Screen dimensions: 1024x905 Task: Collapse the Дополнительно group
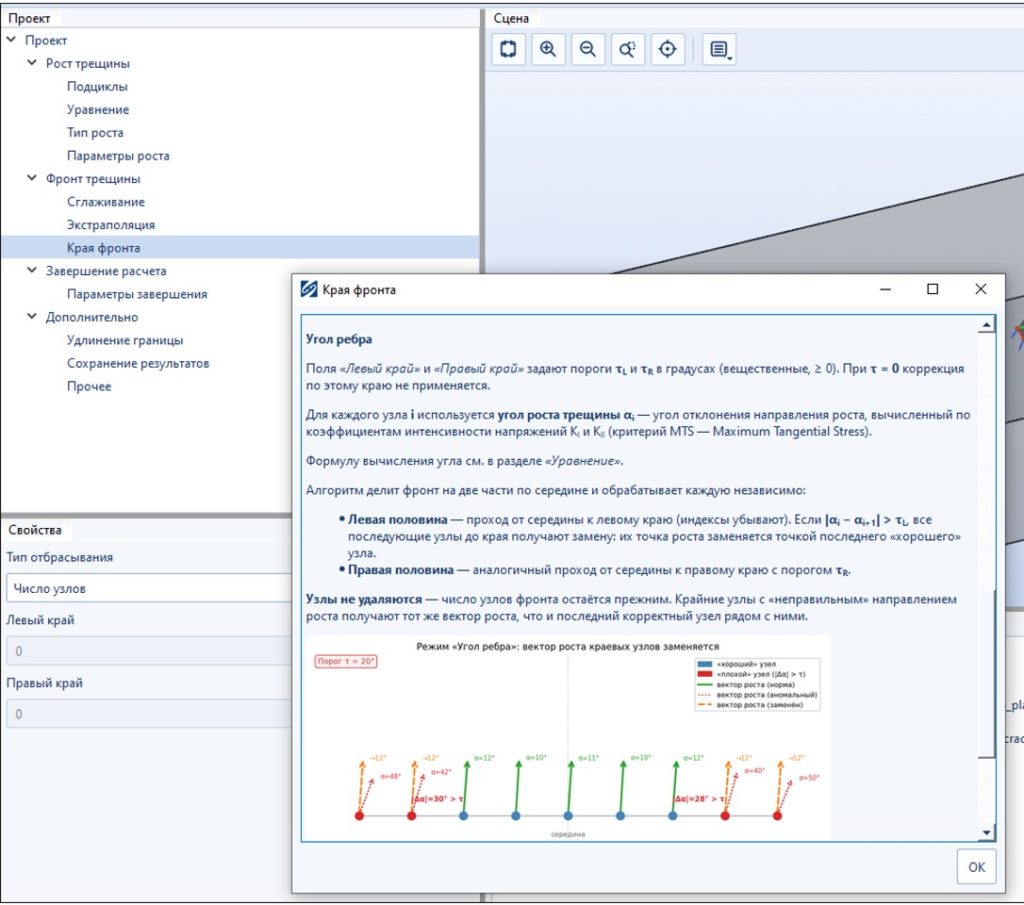32,317
